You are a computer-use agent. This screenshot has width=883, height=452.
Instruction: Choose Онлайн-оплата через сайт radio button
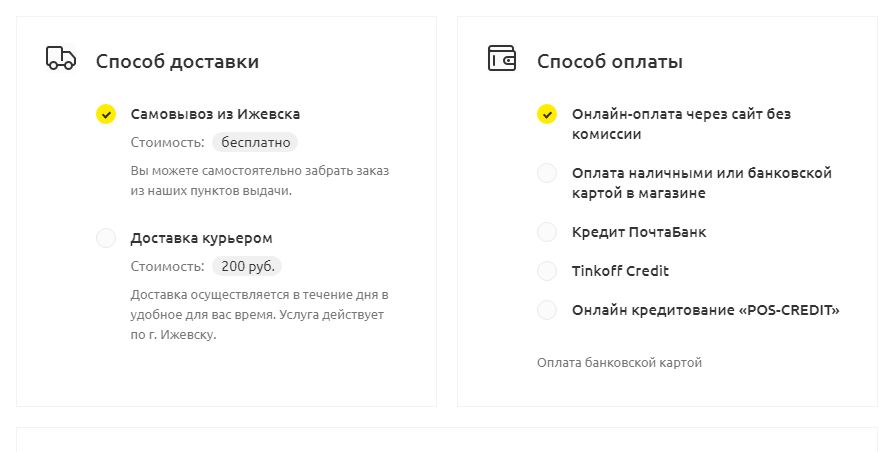[547, 114]
